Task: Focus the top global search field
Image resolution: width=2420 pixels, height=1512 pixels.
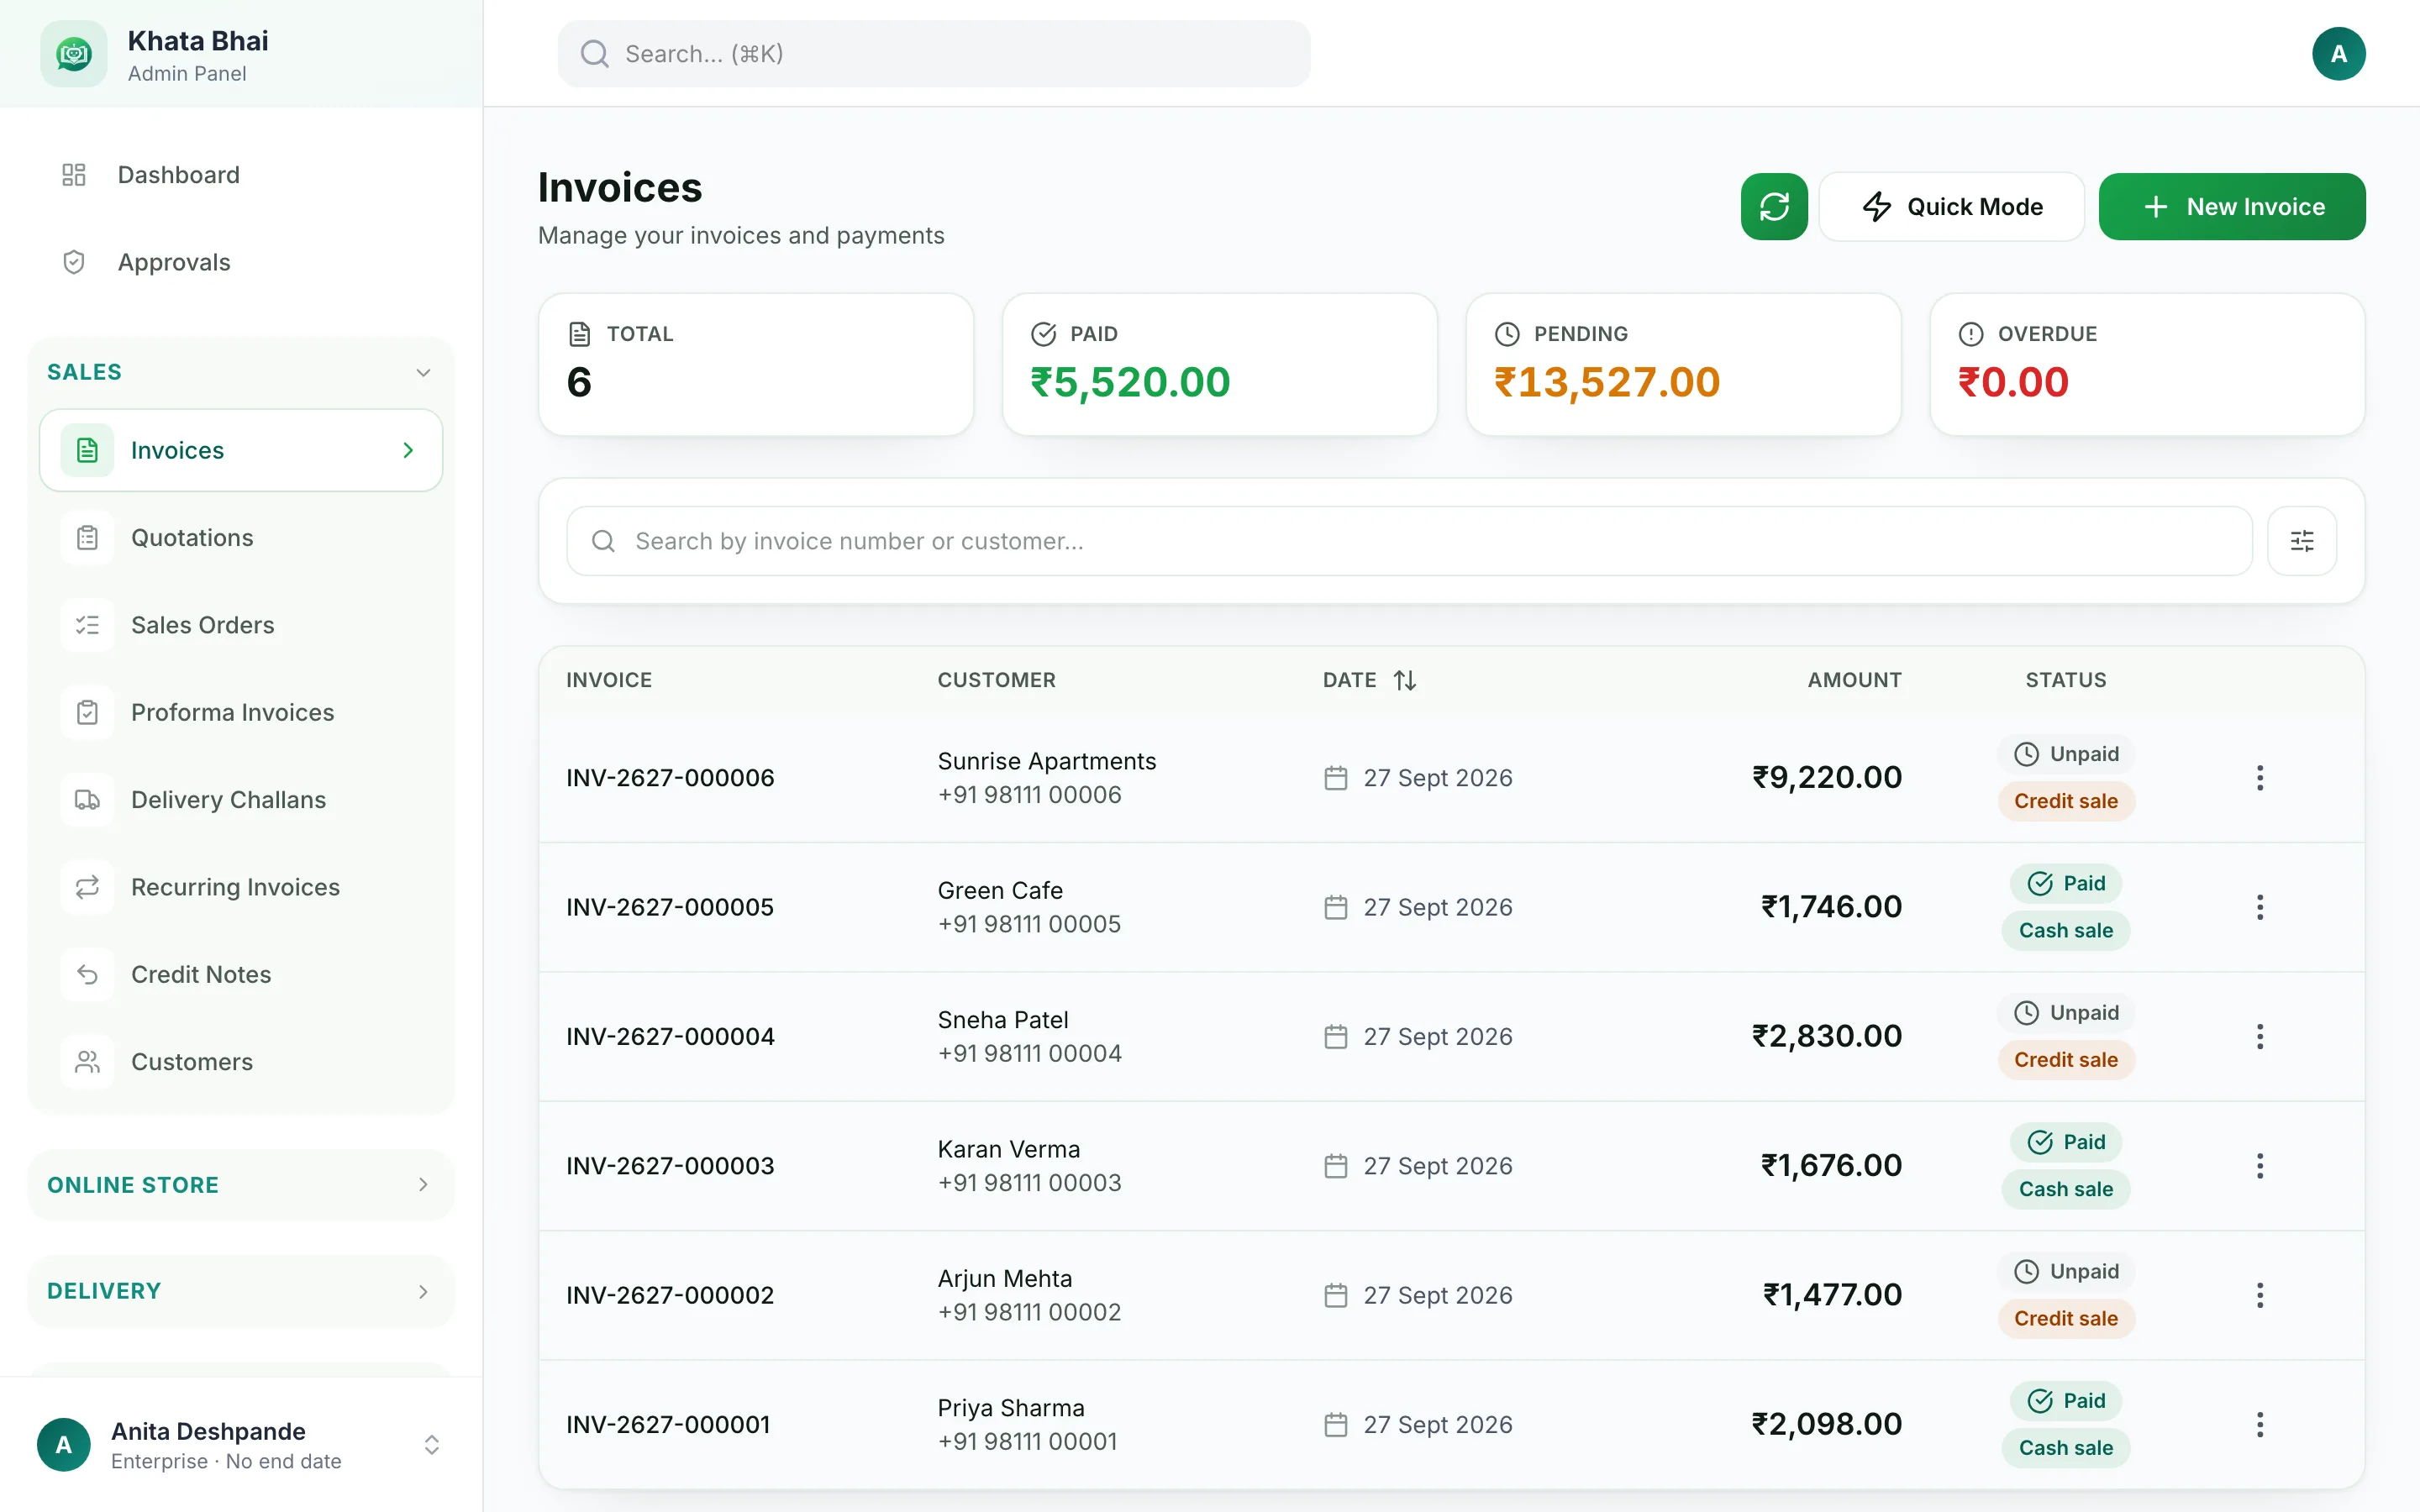Action: (x=934, y=54)
